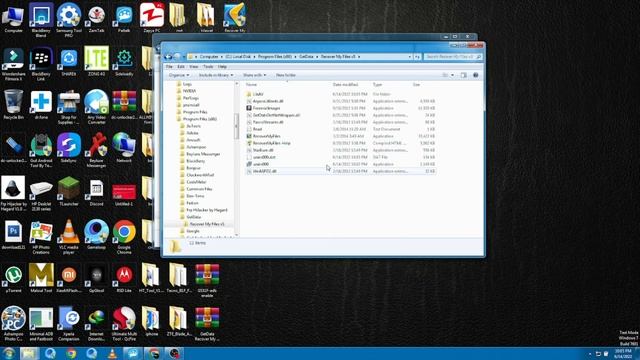Select the GetData Recover My archive on desktop
The image size is (640, 360).
pos(207,324)
